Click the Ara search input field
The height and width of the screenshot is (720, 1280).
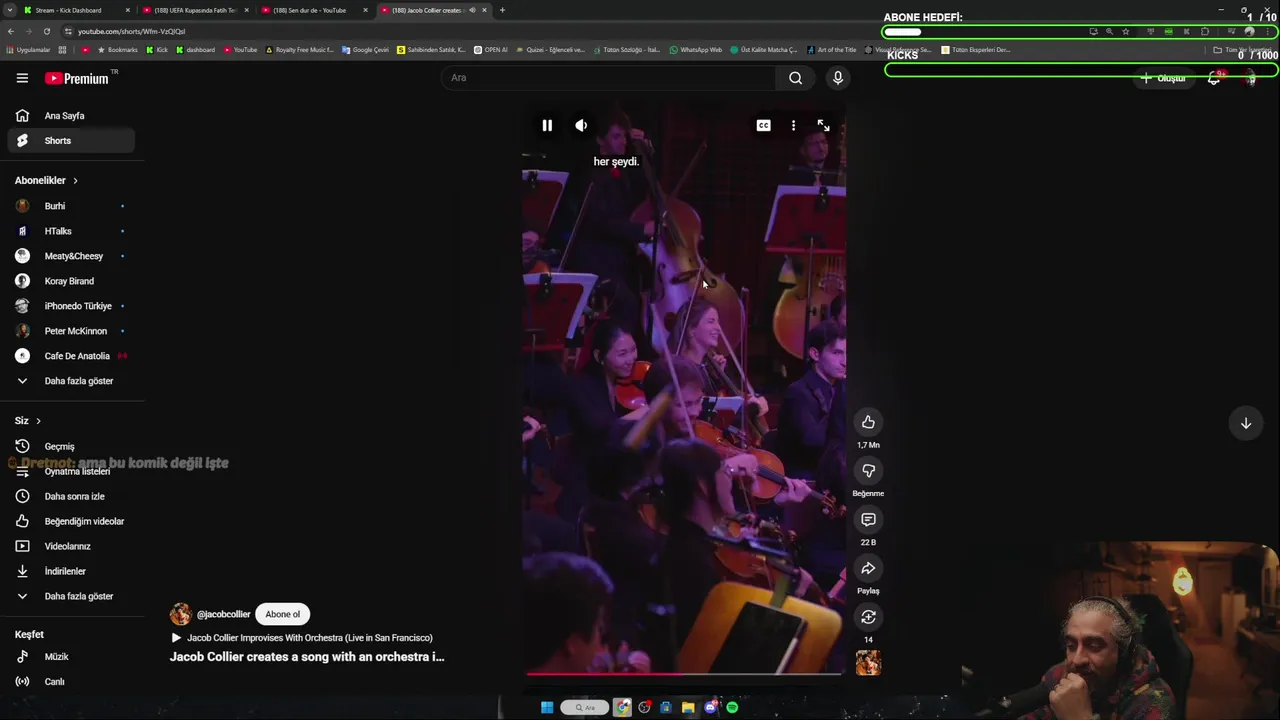coord(608,78)
